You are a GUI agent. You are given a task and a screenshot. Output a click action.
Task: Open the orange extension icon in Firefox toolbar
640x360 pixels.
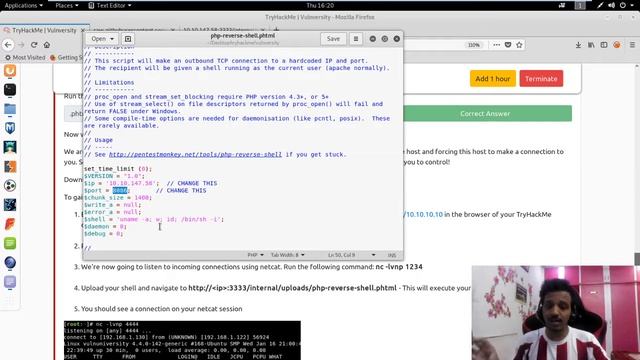tap(617, 45)
